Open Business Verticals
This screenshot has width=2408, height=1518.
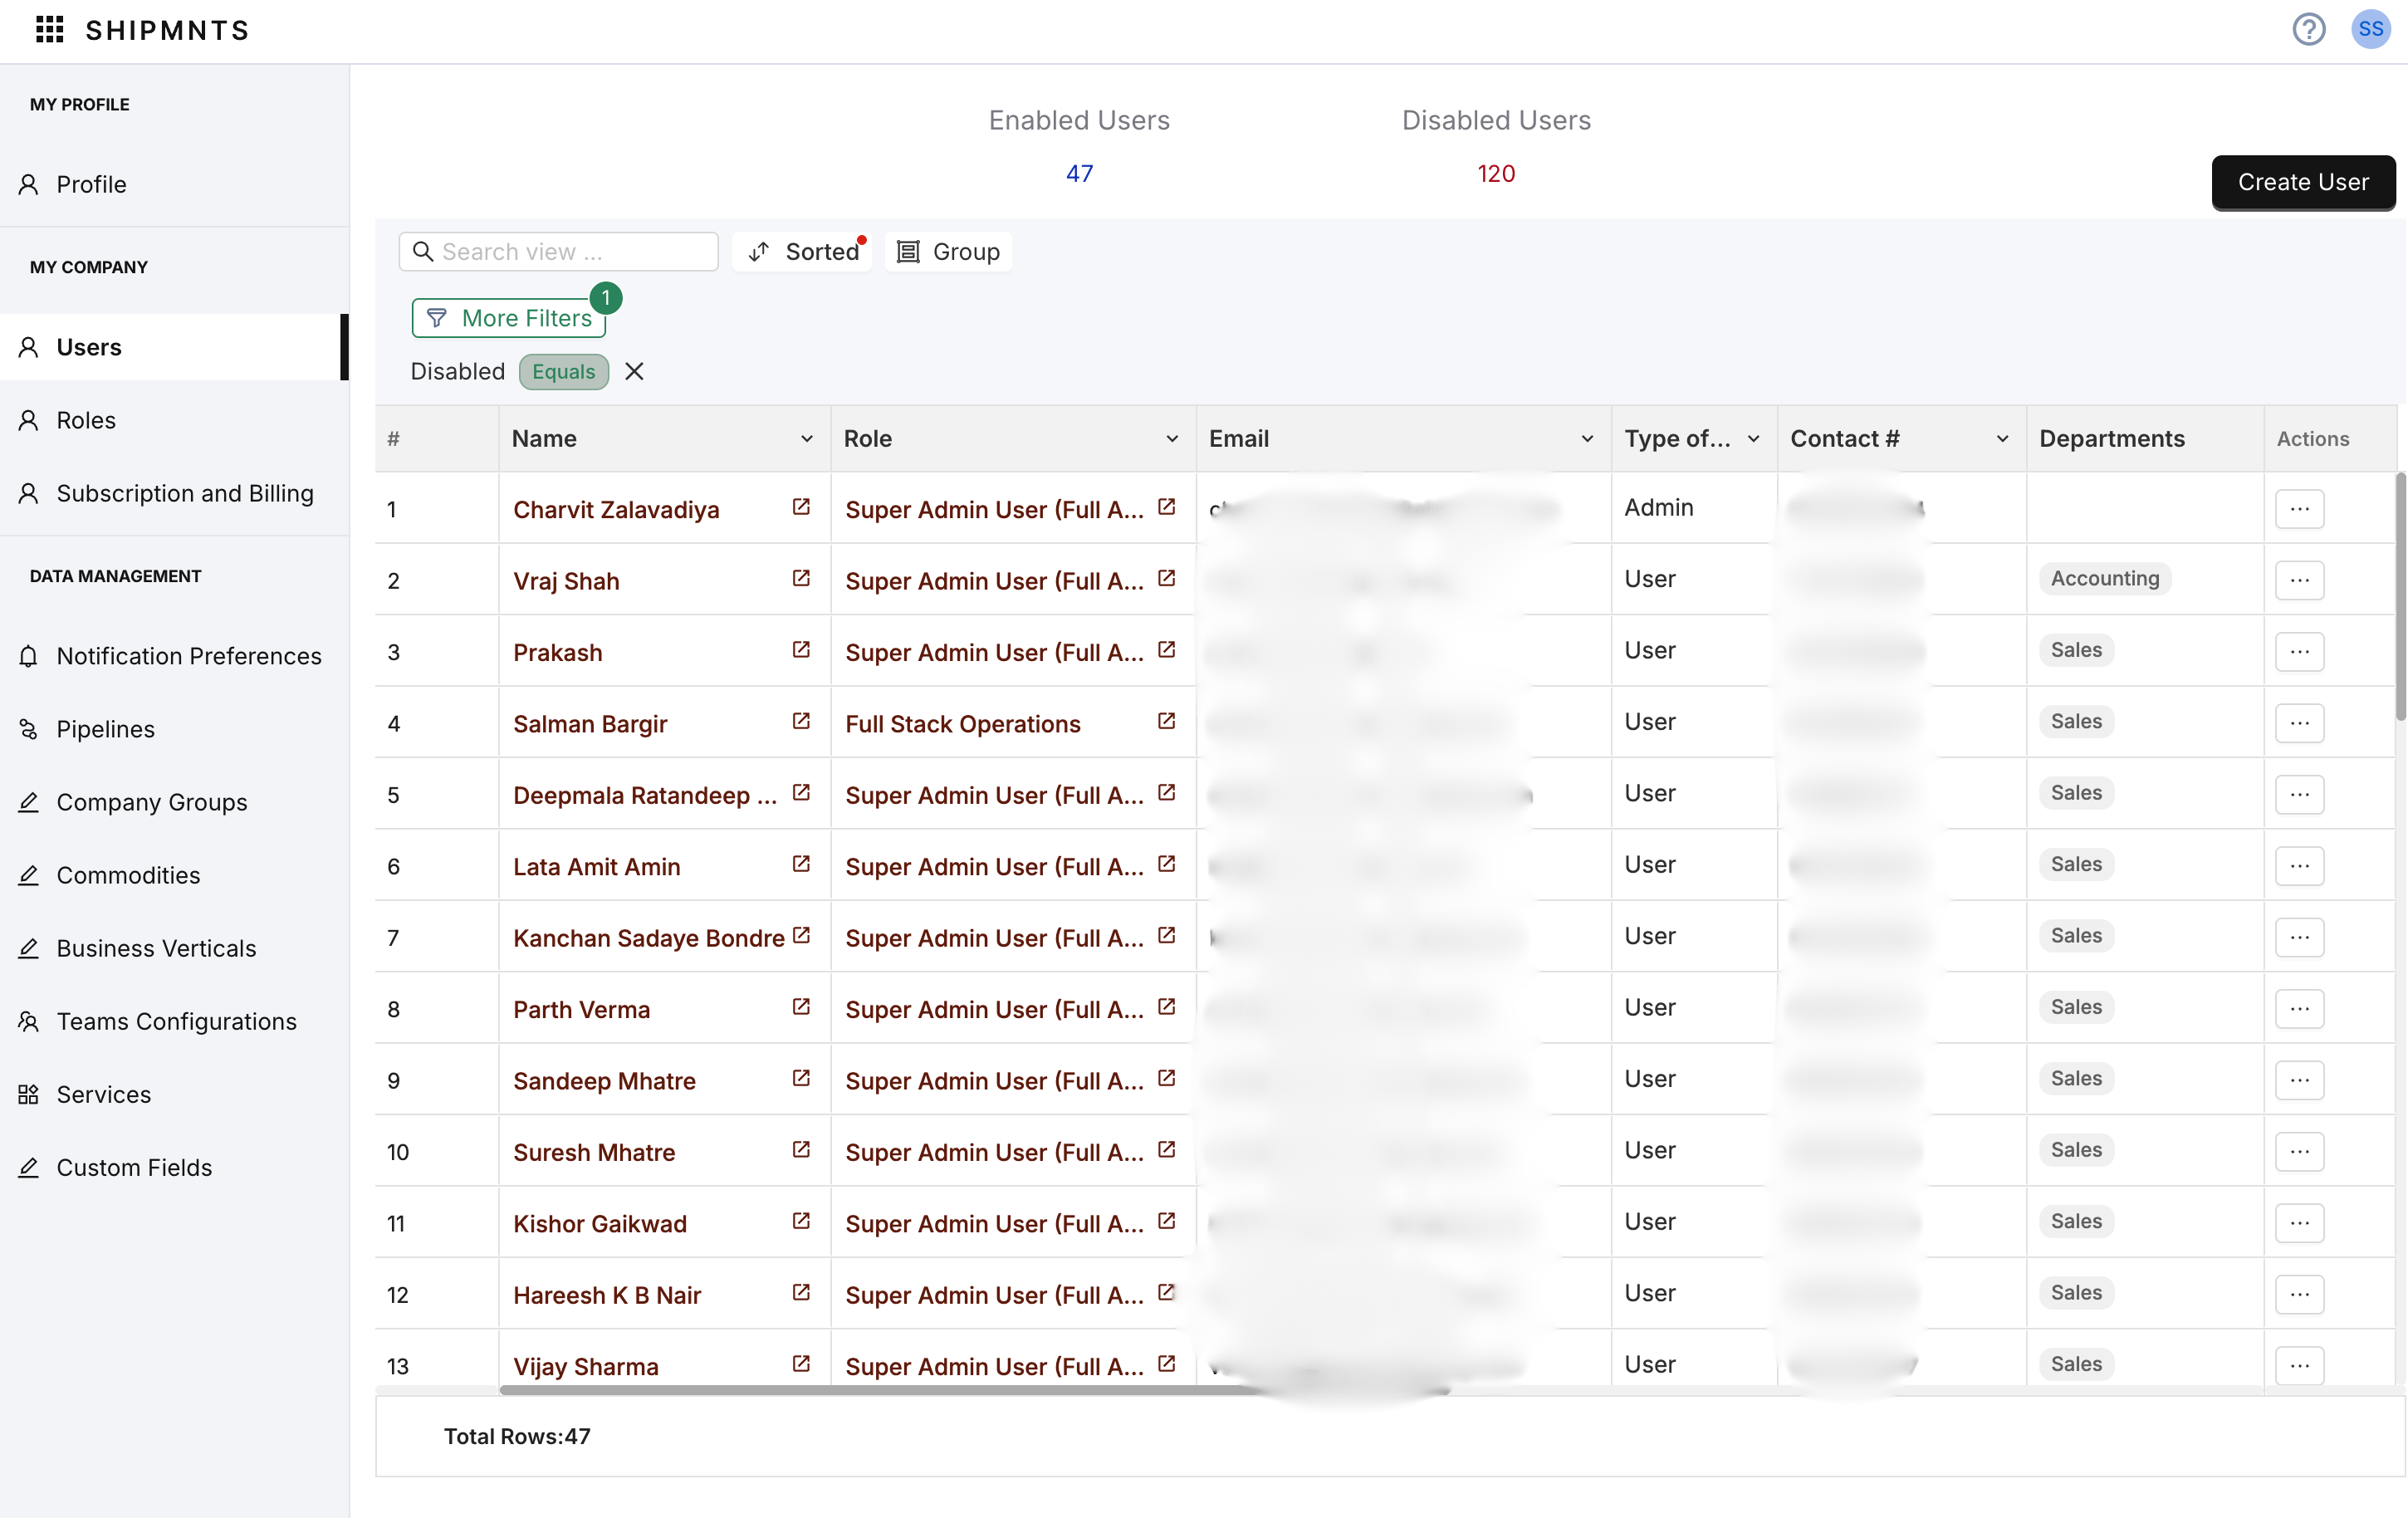[x=174, y=948]
